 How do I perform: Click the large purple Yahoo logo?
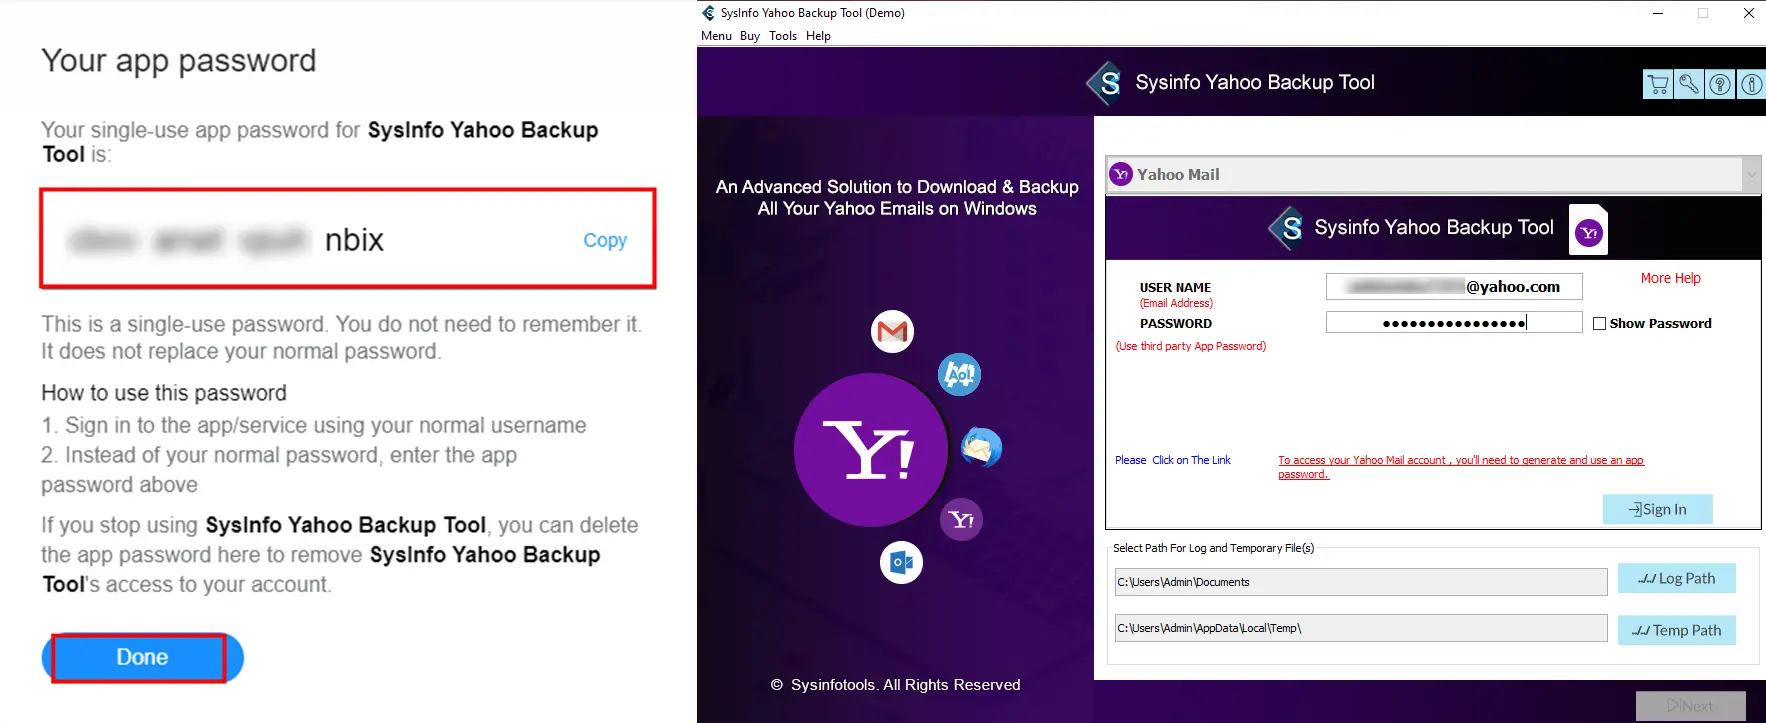tap(870, 450)
